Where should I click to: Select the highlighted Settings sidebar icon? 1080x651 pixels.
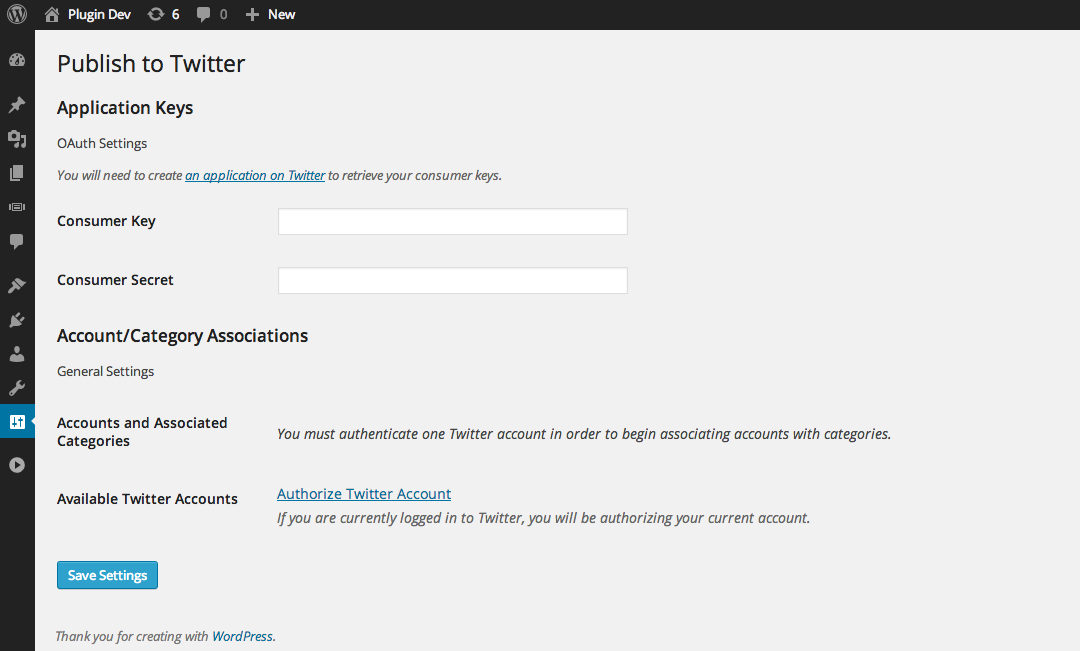coord(17,422)
